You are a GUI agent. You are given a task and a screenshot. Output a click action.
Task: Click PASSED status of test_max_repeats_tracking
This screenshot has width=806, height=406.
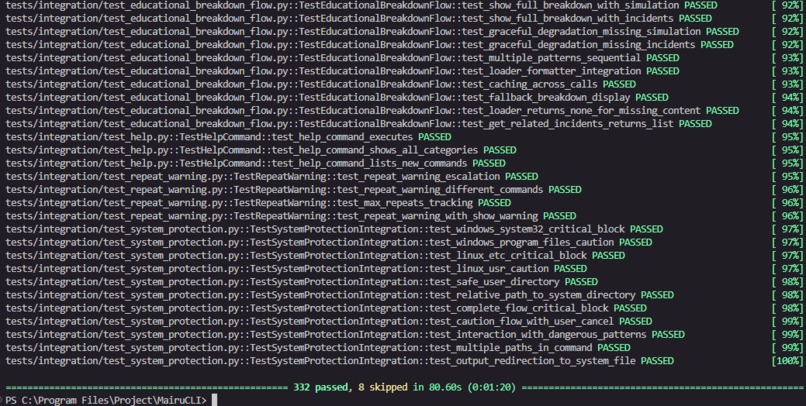tap(494, 202)
